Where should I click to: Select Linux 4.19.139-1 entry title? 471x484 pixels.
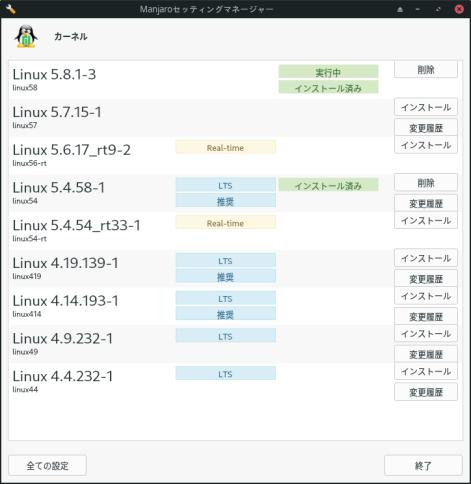click(x=65, y=263)
